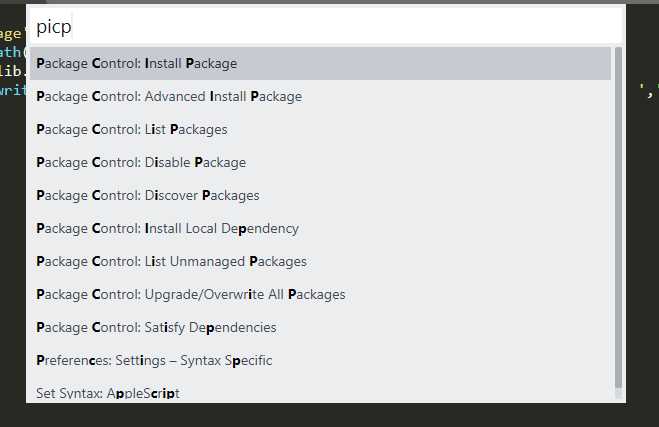Select Package Control: Satisfy Dependencies
The height and width of the screenshot is (427, 659).
(x=156, y=328)
